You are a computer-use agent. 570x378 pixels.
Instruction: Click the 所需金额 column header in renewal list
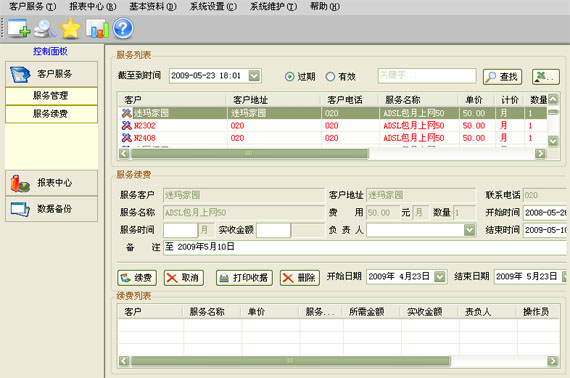pos(371,312)
